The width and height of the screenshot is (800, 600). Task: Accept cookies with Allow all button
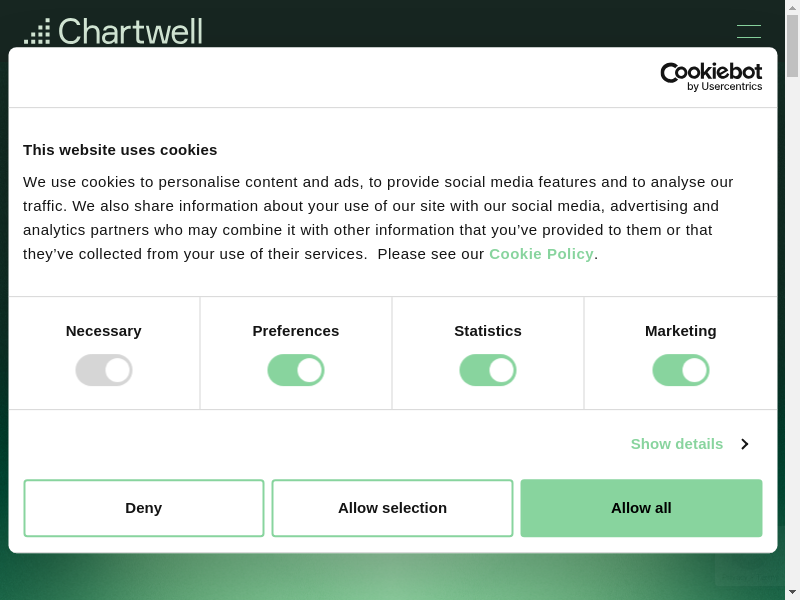tap(641, 508)
